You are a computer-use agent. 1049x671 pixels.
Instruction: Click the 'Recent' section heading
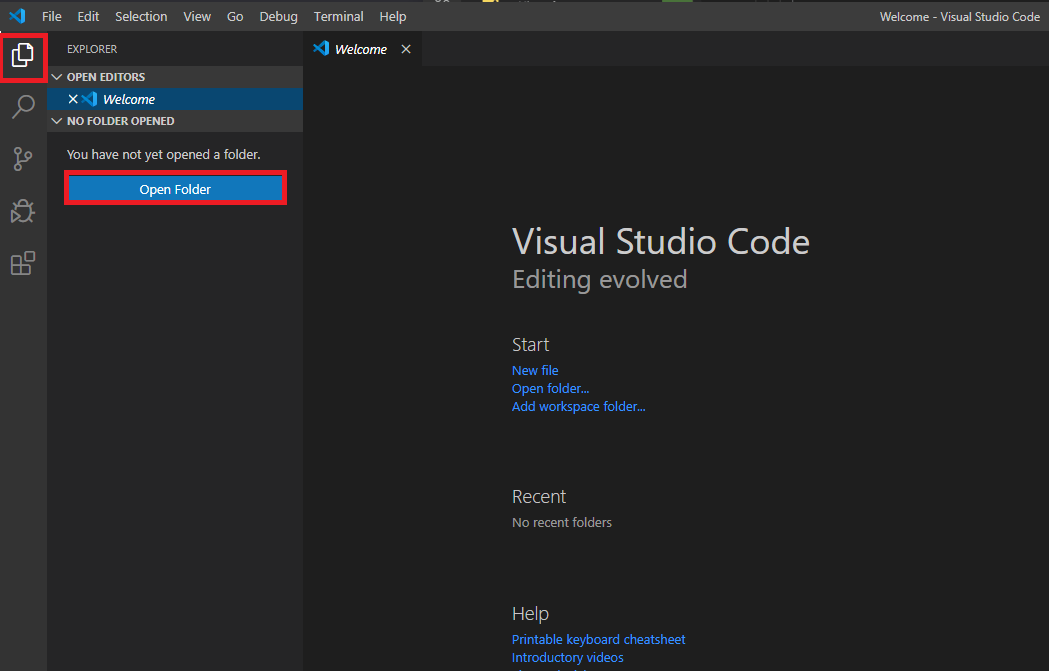[x=539, y=496]
